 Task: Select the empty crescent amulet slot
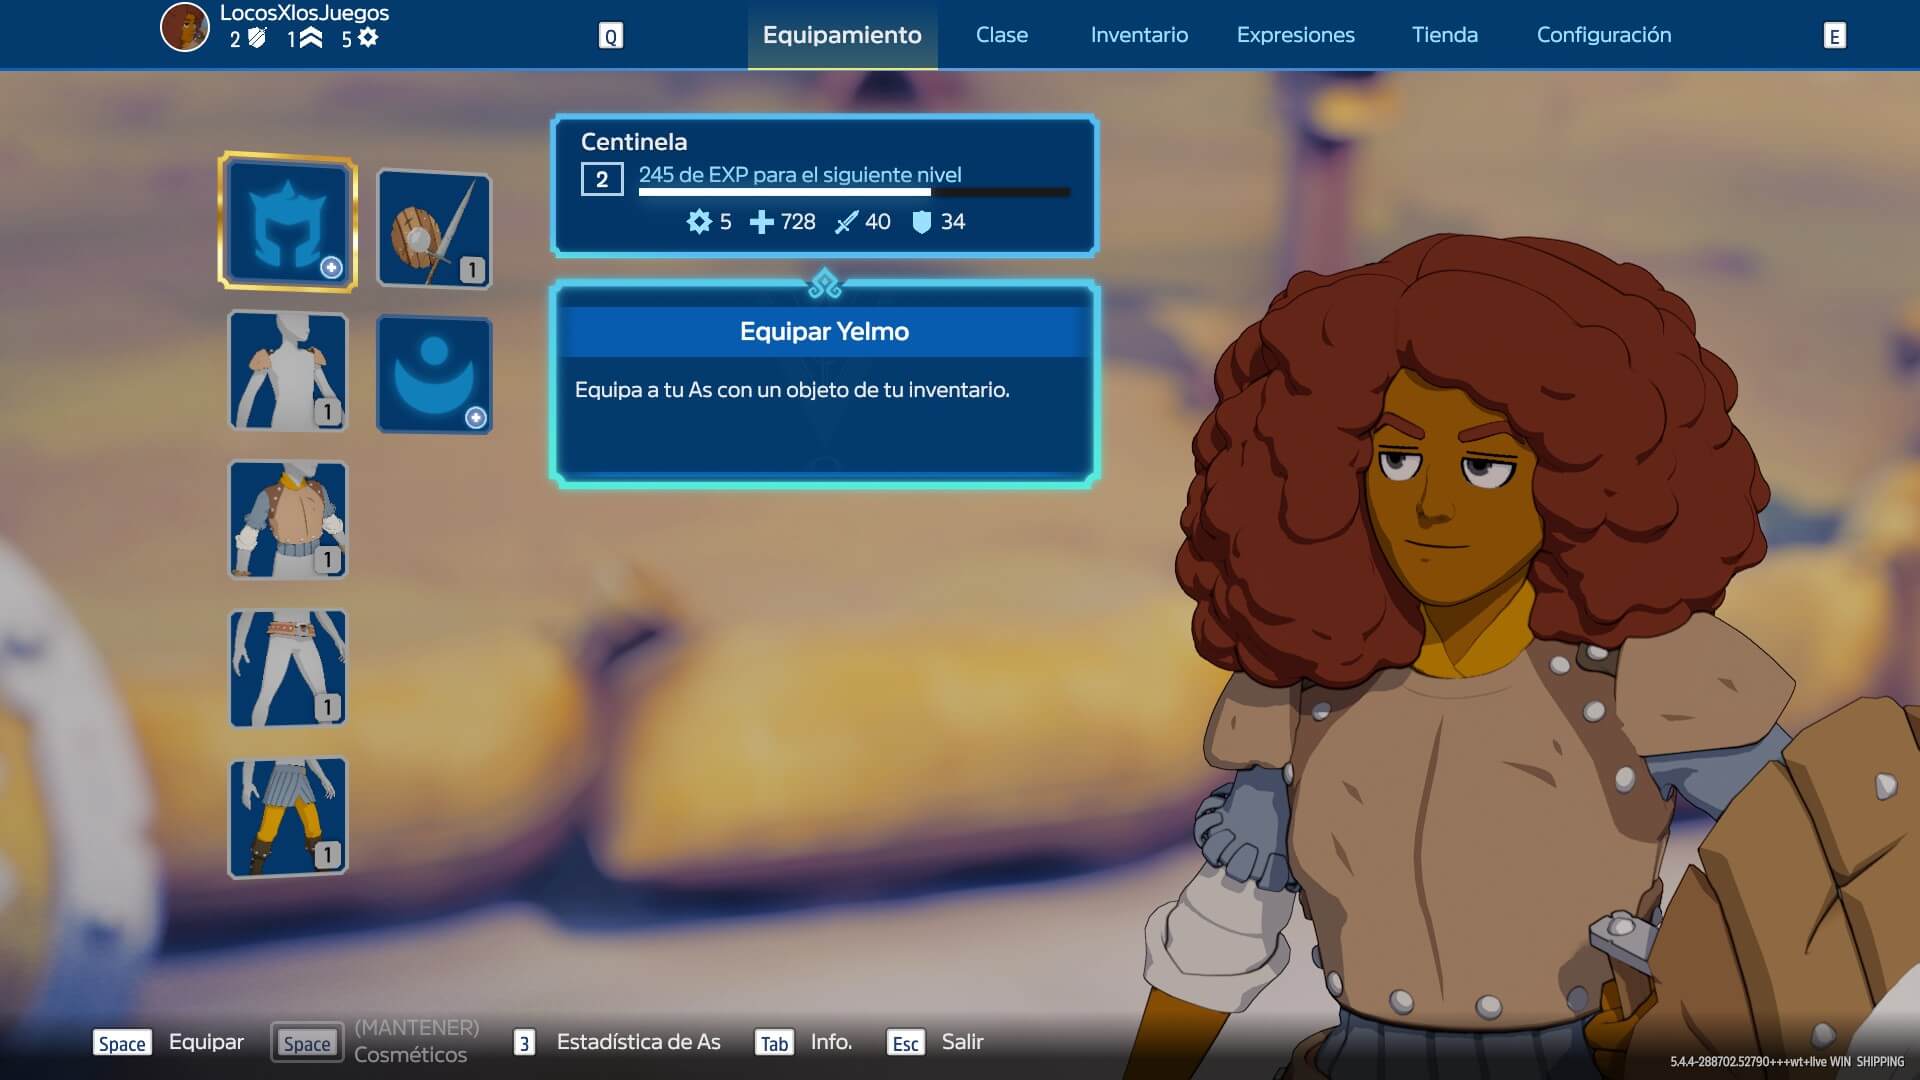433,375
